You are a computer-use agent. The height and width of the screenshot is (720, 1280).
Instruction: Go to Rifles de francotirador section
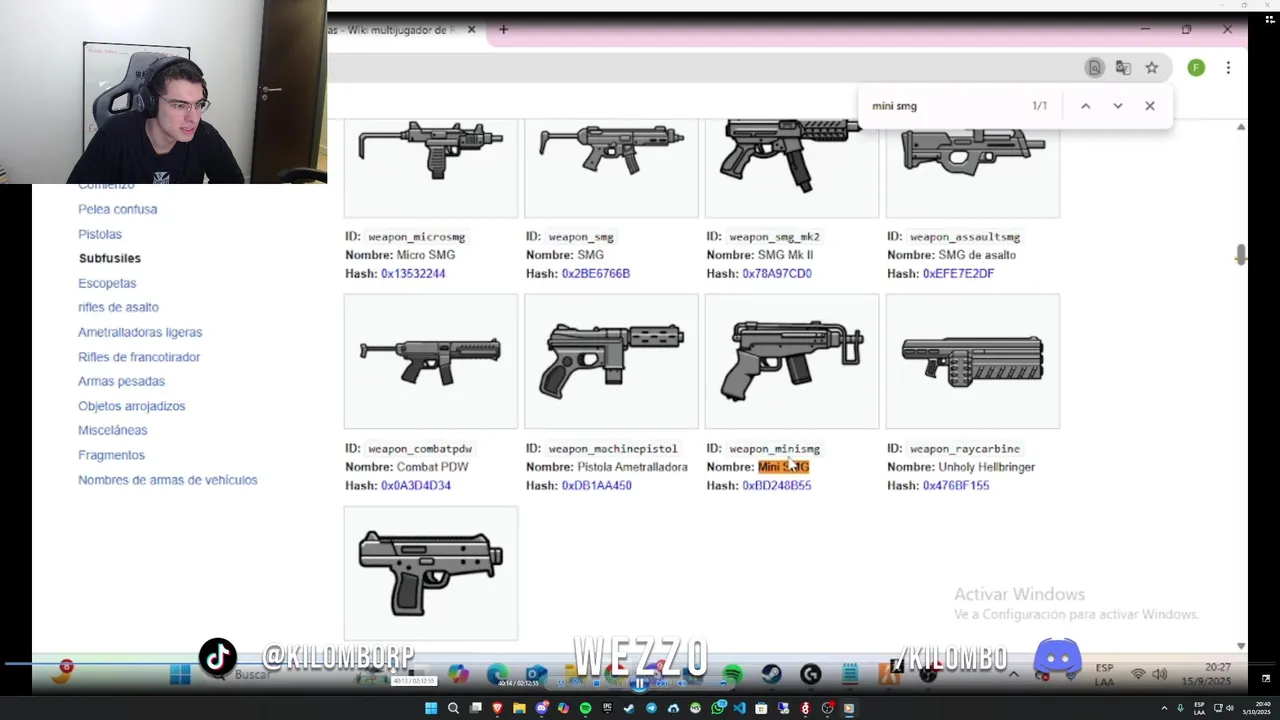click(x=139, y=357)
